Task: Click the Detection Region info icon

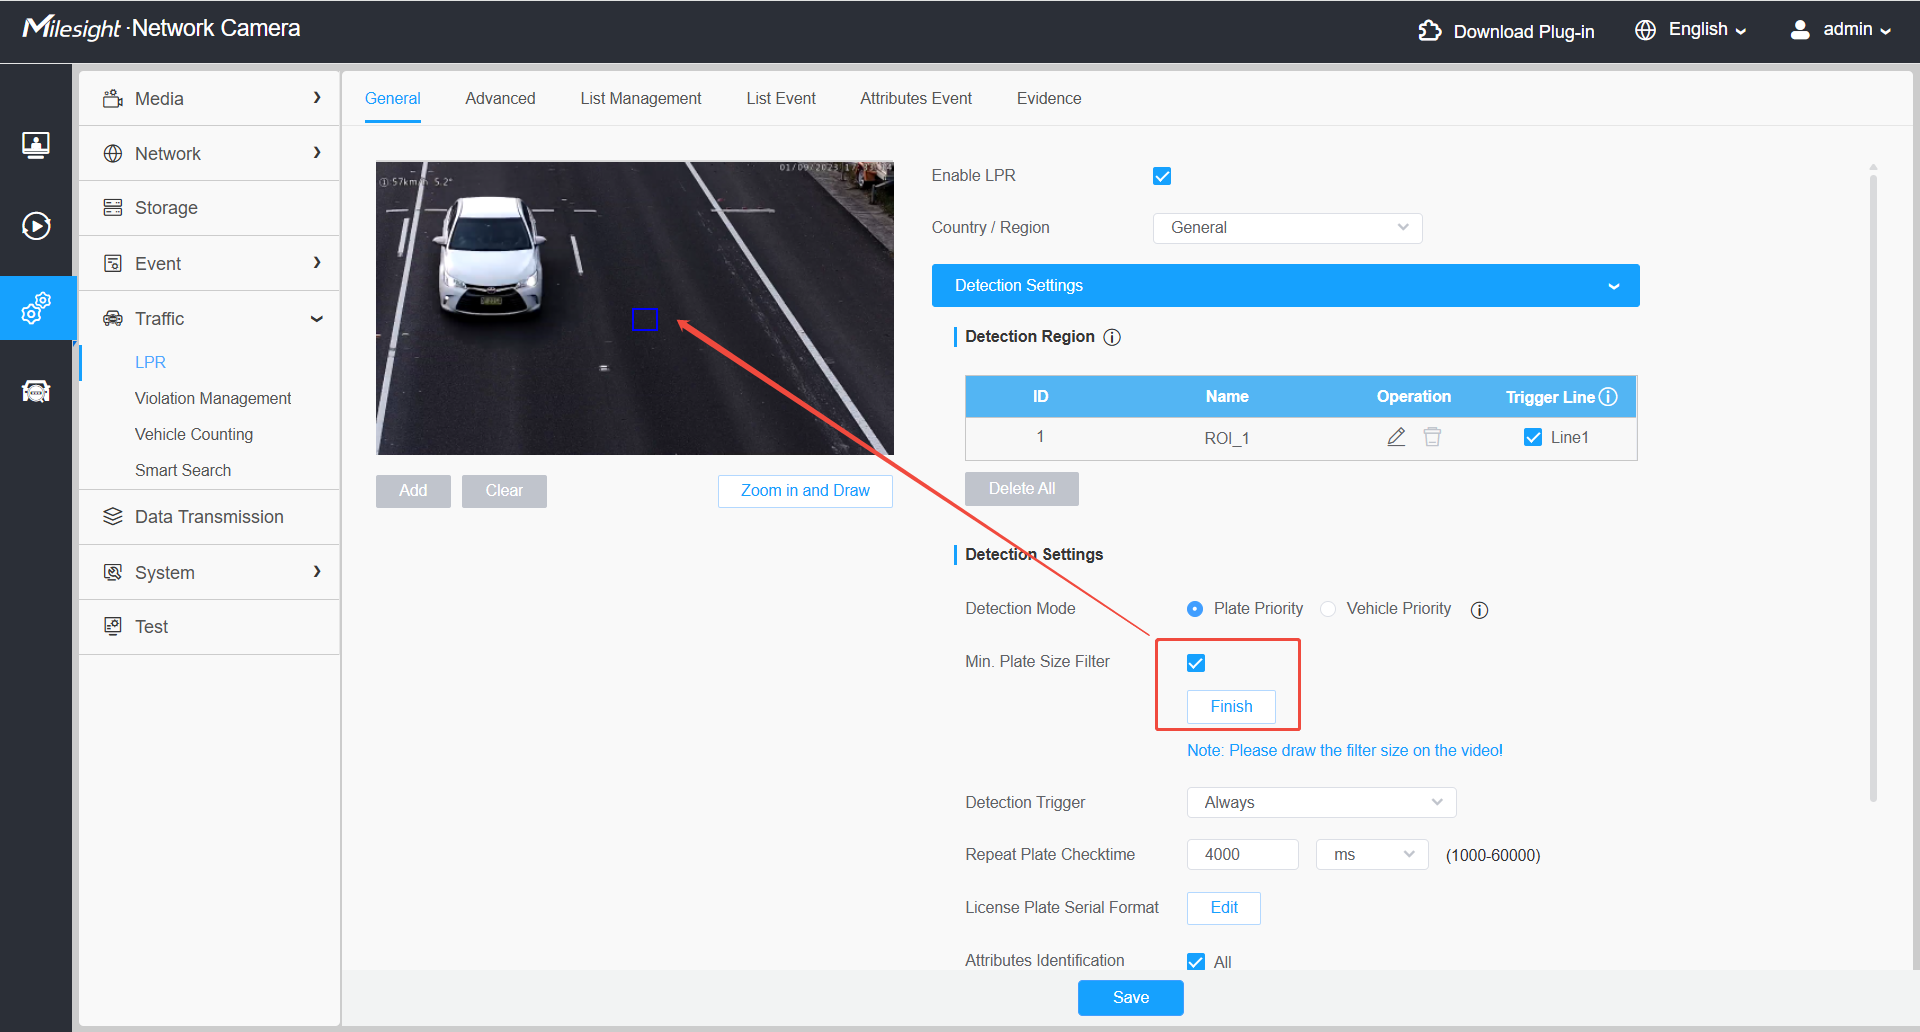Action: pyautogui.click(x=1112, y=337)
